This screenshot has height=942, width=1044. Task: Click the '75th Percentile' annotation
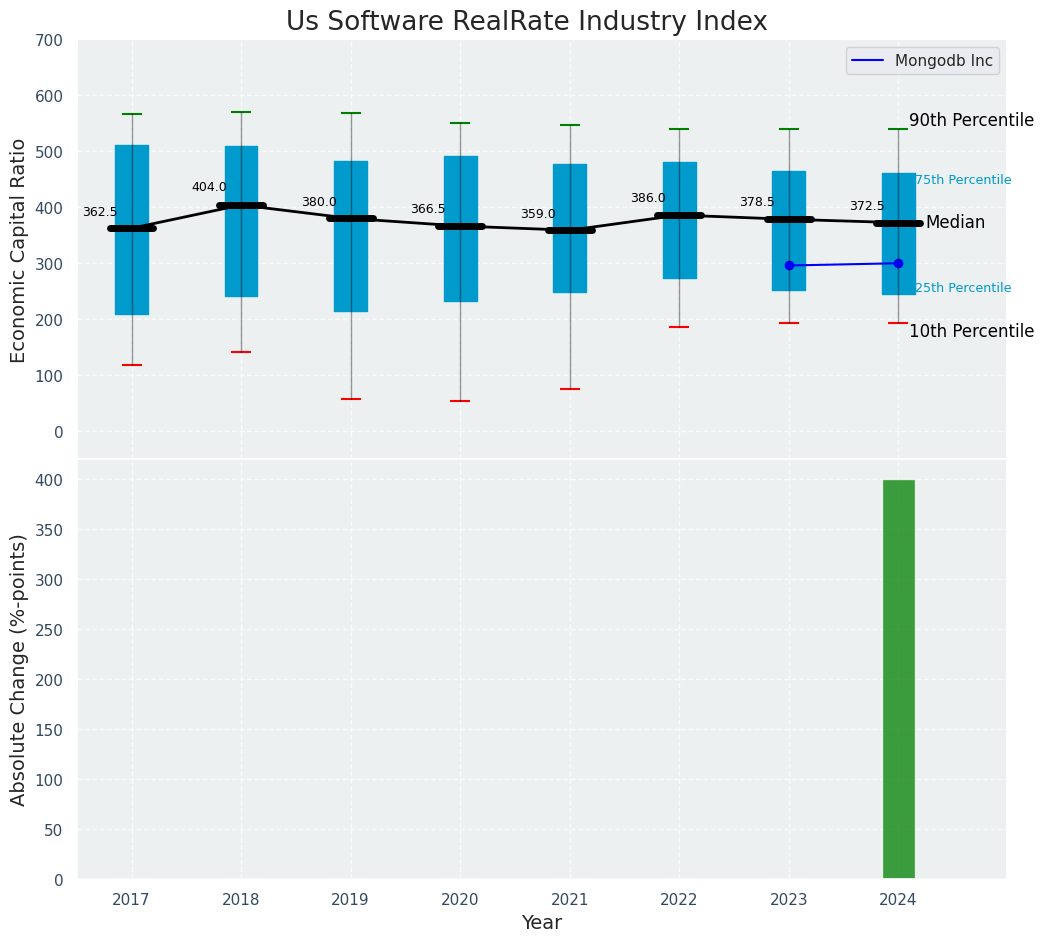[963, 180]
